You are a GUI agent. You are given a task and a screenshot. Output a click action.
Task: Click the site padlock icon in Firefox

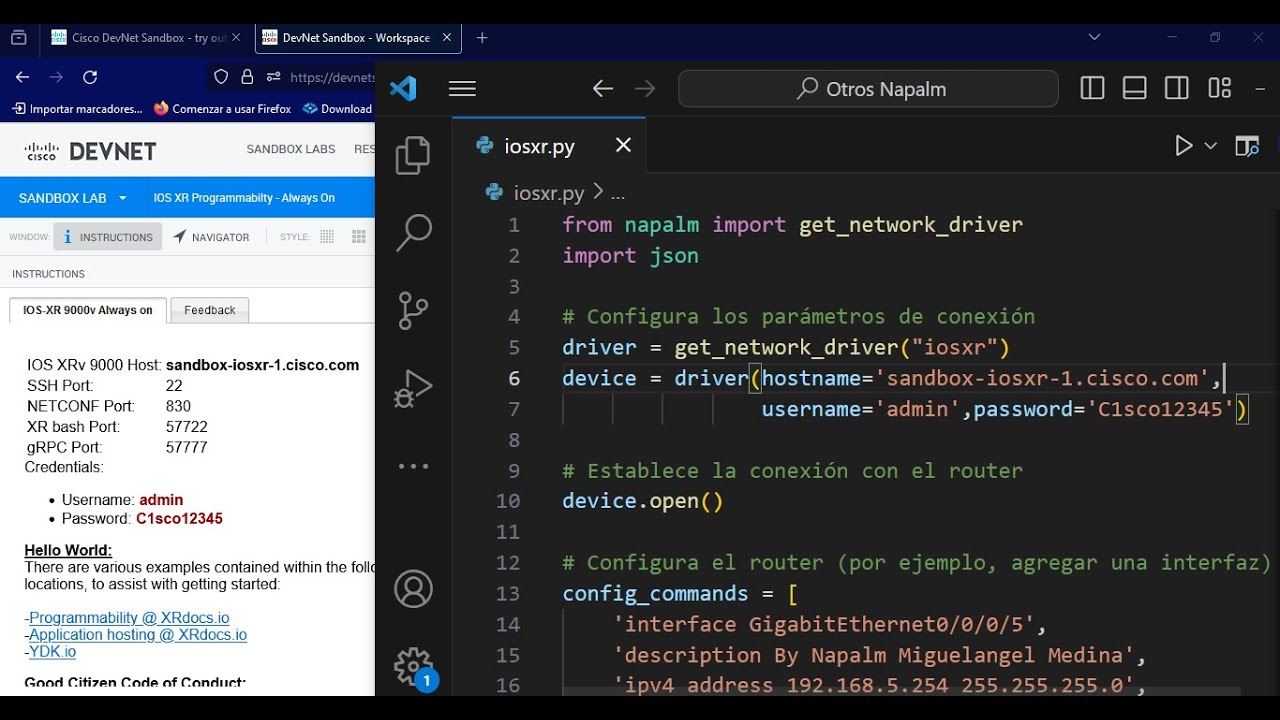pyautogui.click(x=248, y=77)
